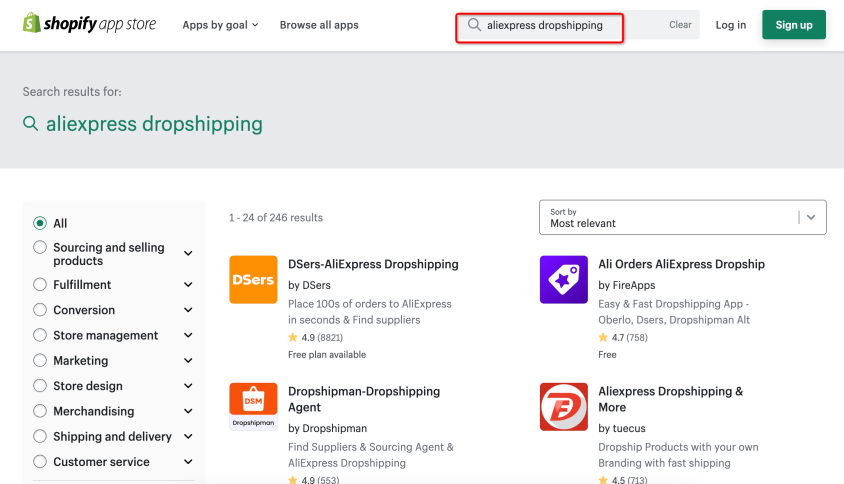Viewport: 844px width, 484px height.
Task: Click the green search icon beside results heading
Action: 30,123
